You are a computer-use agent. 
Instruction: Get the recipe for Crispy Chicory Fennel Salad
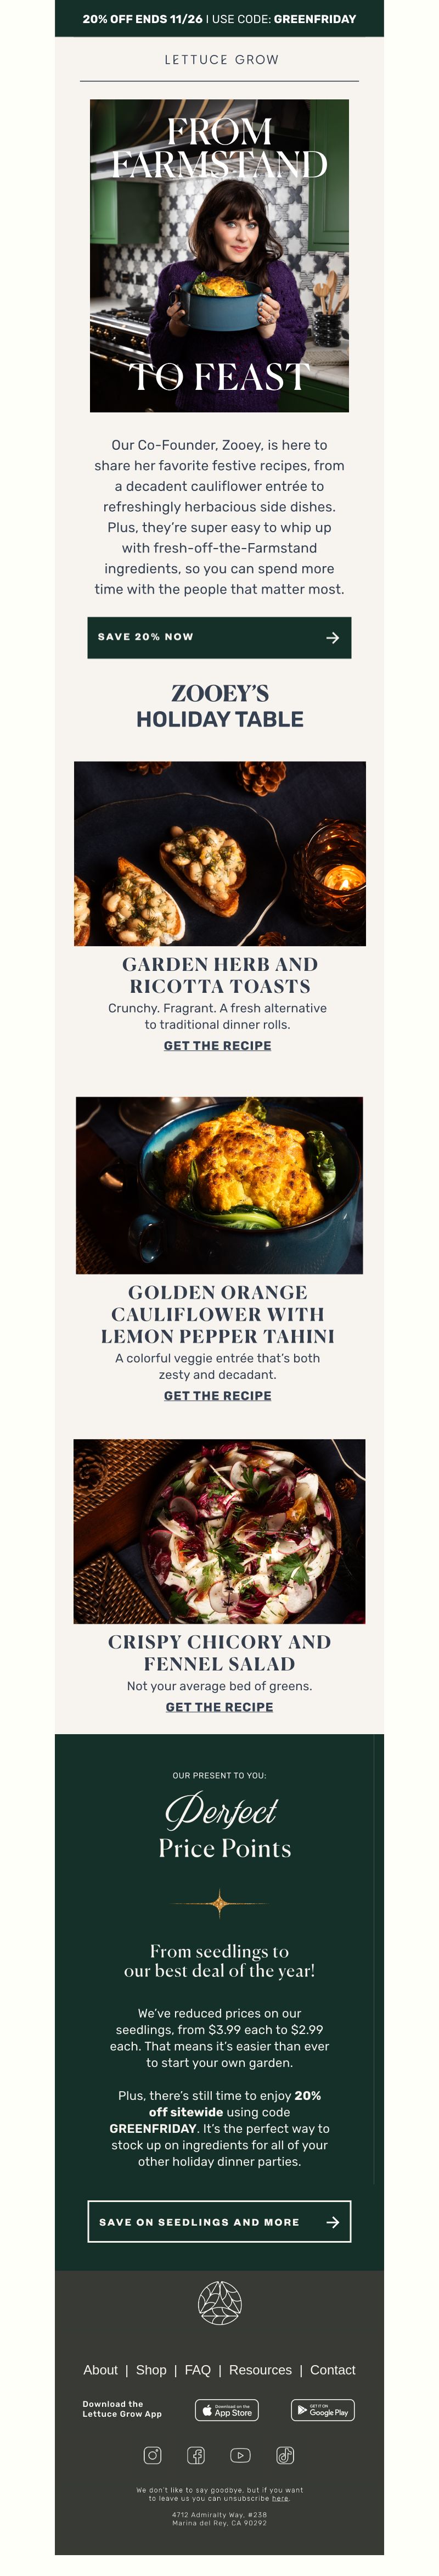coord(219,1706)
